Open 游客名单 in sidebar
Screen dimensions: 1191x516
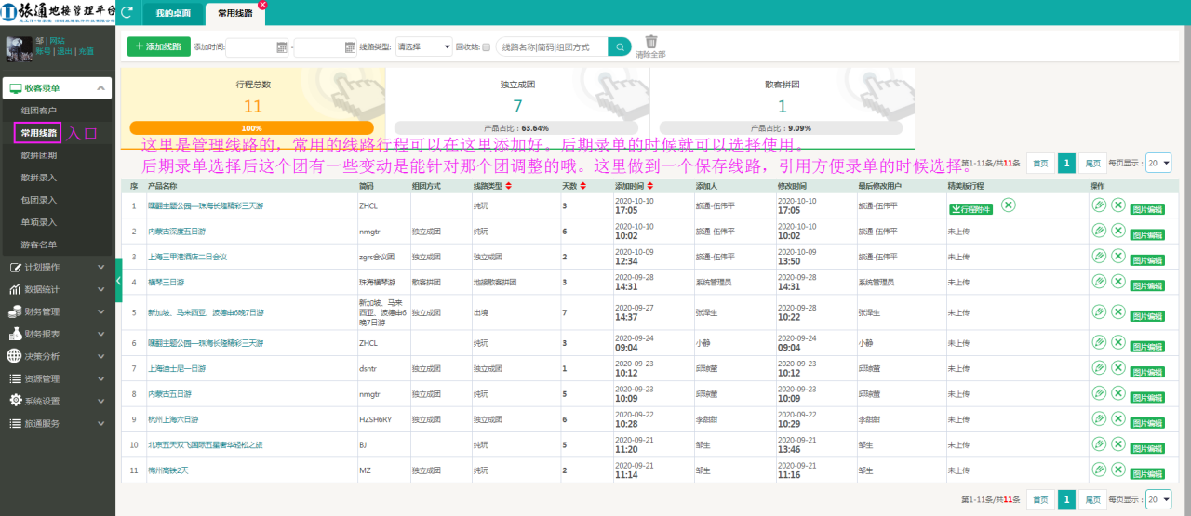pos(39,245)
